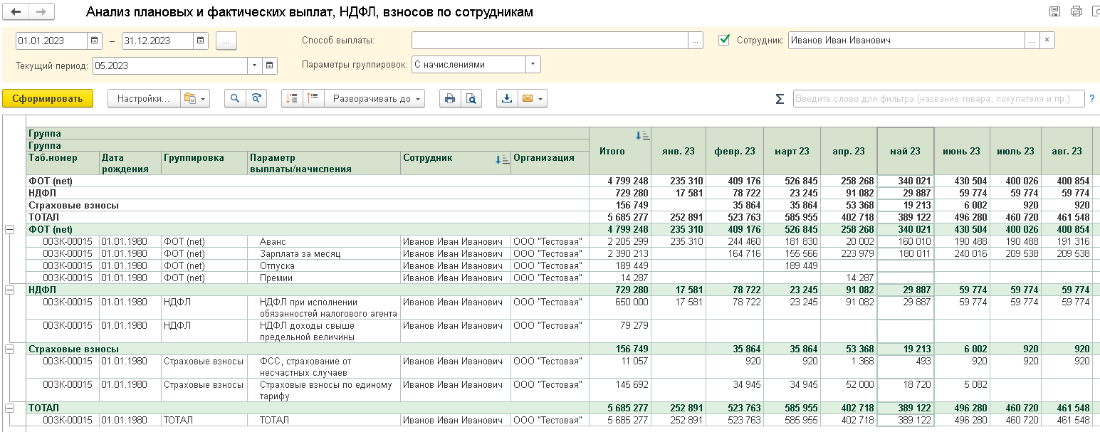Click the Print preview toolbar icon
The height and width of the screenshot is (432, 1100).
(471, 99)
